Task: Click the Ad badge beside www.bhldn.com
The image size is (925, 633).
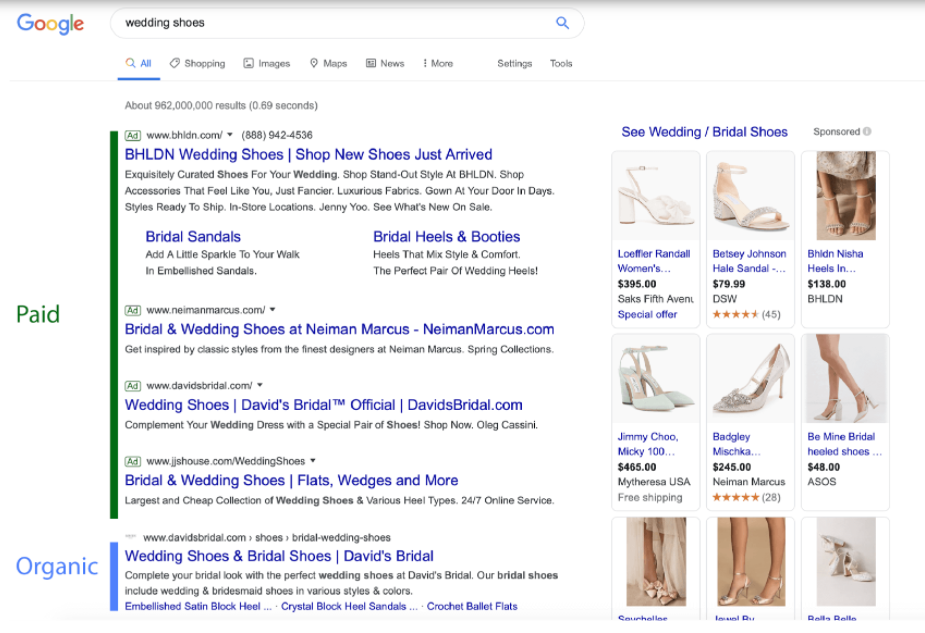Action: click(x=133, y=135)
